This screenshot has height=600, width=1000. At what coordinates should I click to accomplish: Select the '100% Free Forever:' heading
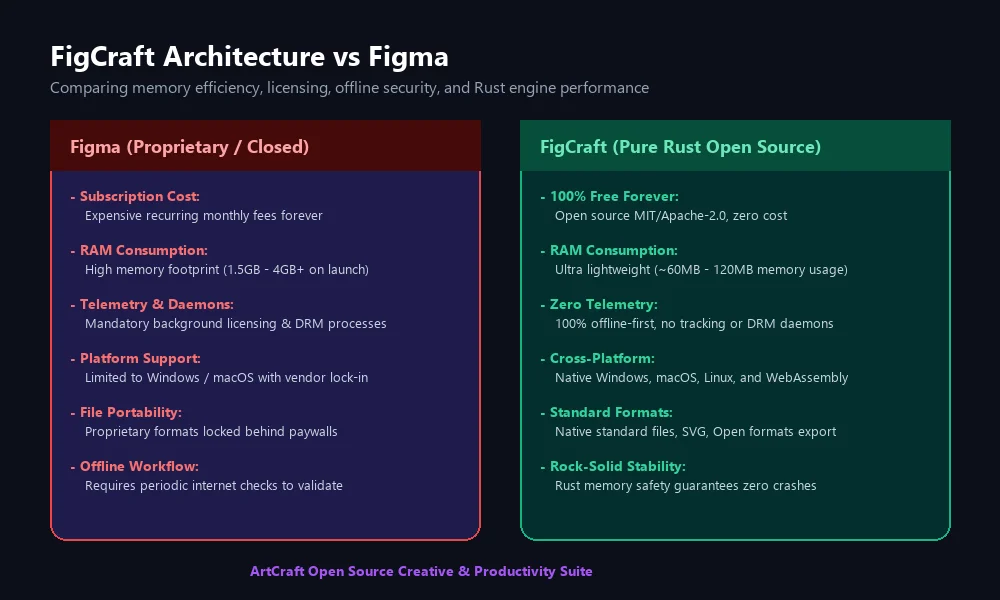click(614, 196)
